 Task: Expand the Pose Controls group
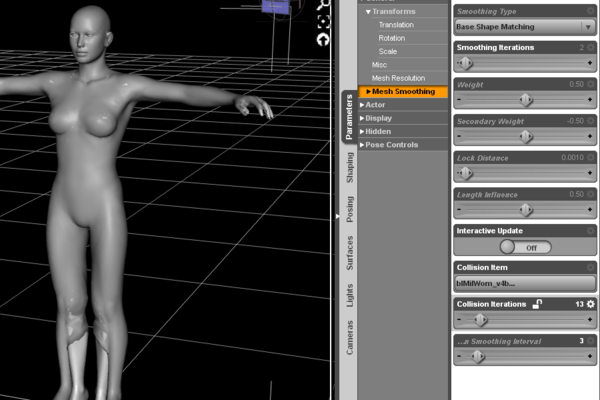362,145
